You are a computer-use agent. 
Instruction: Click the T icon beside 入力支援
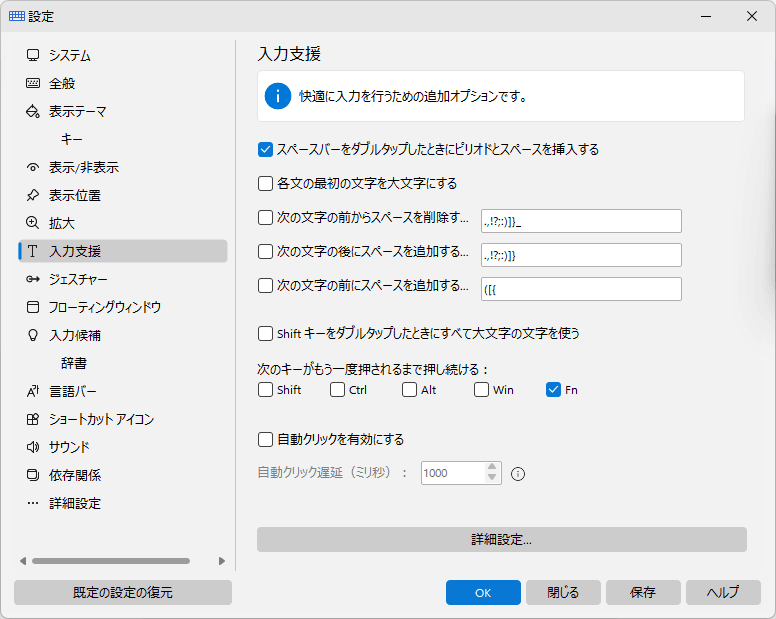(33, 251)
